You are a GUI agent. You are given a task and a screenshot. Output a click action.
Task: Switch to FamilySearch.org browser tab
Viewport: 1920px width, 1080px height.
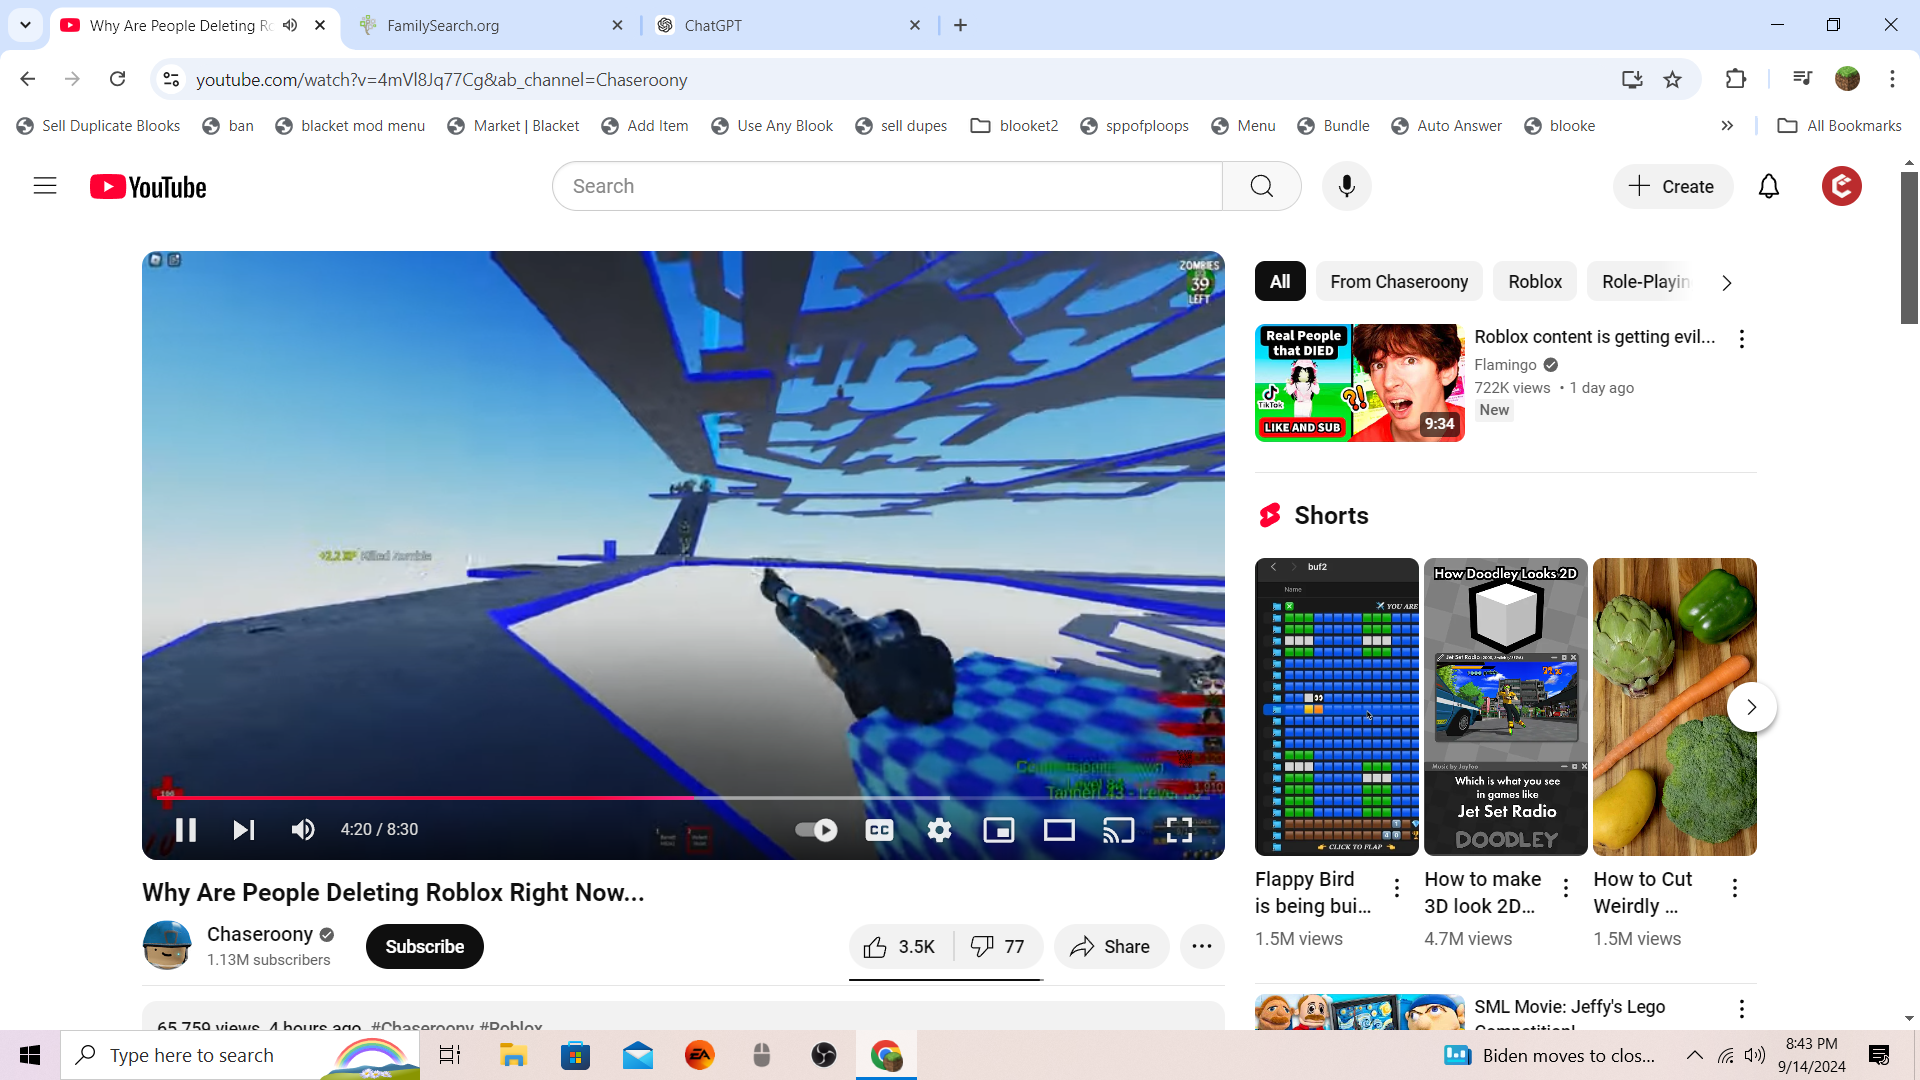point(443,26)
